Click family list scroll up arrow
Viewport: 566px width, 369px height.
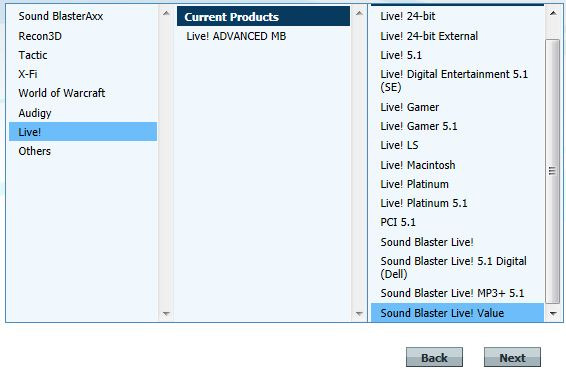coord(166,13)
